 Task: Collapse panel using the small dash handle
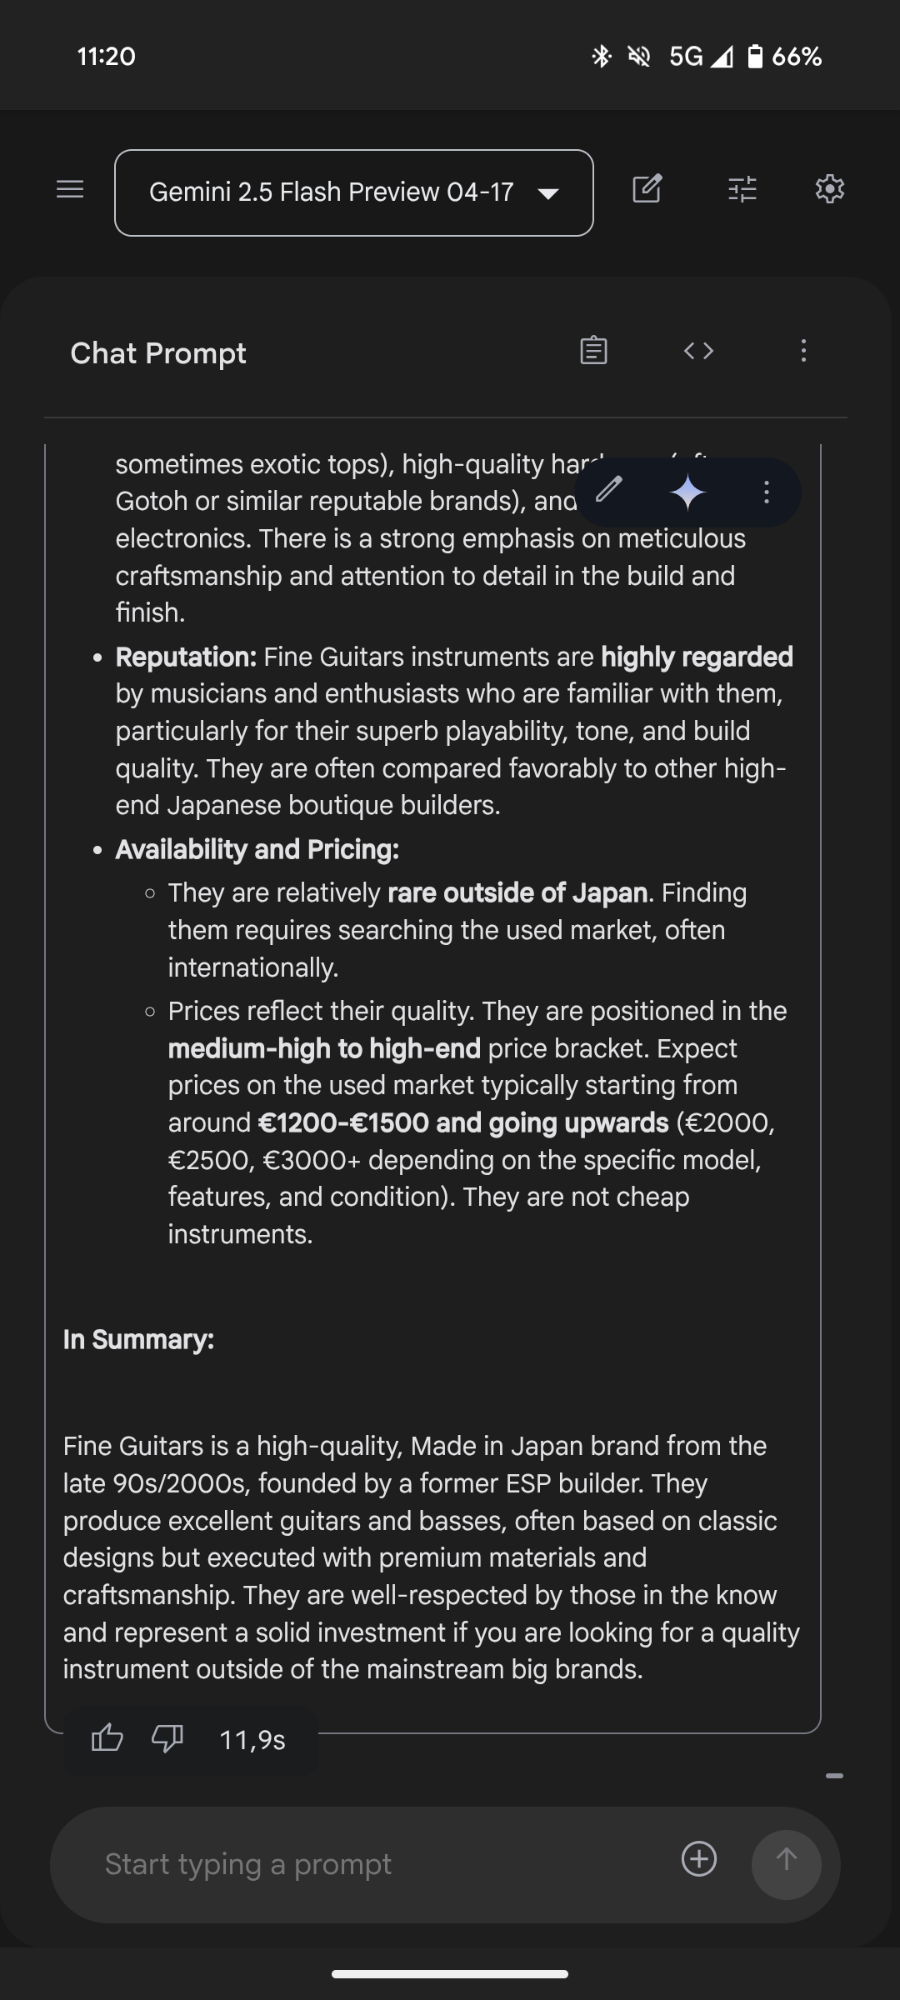835,1776
